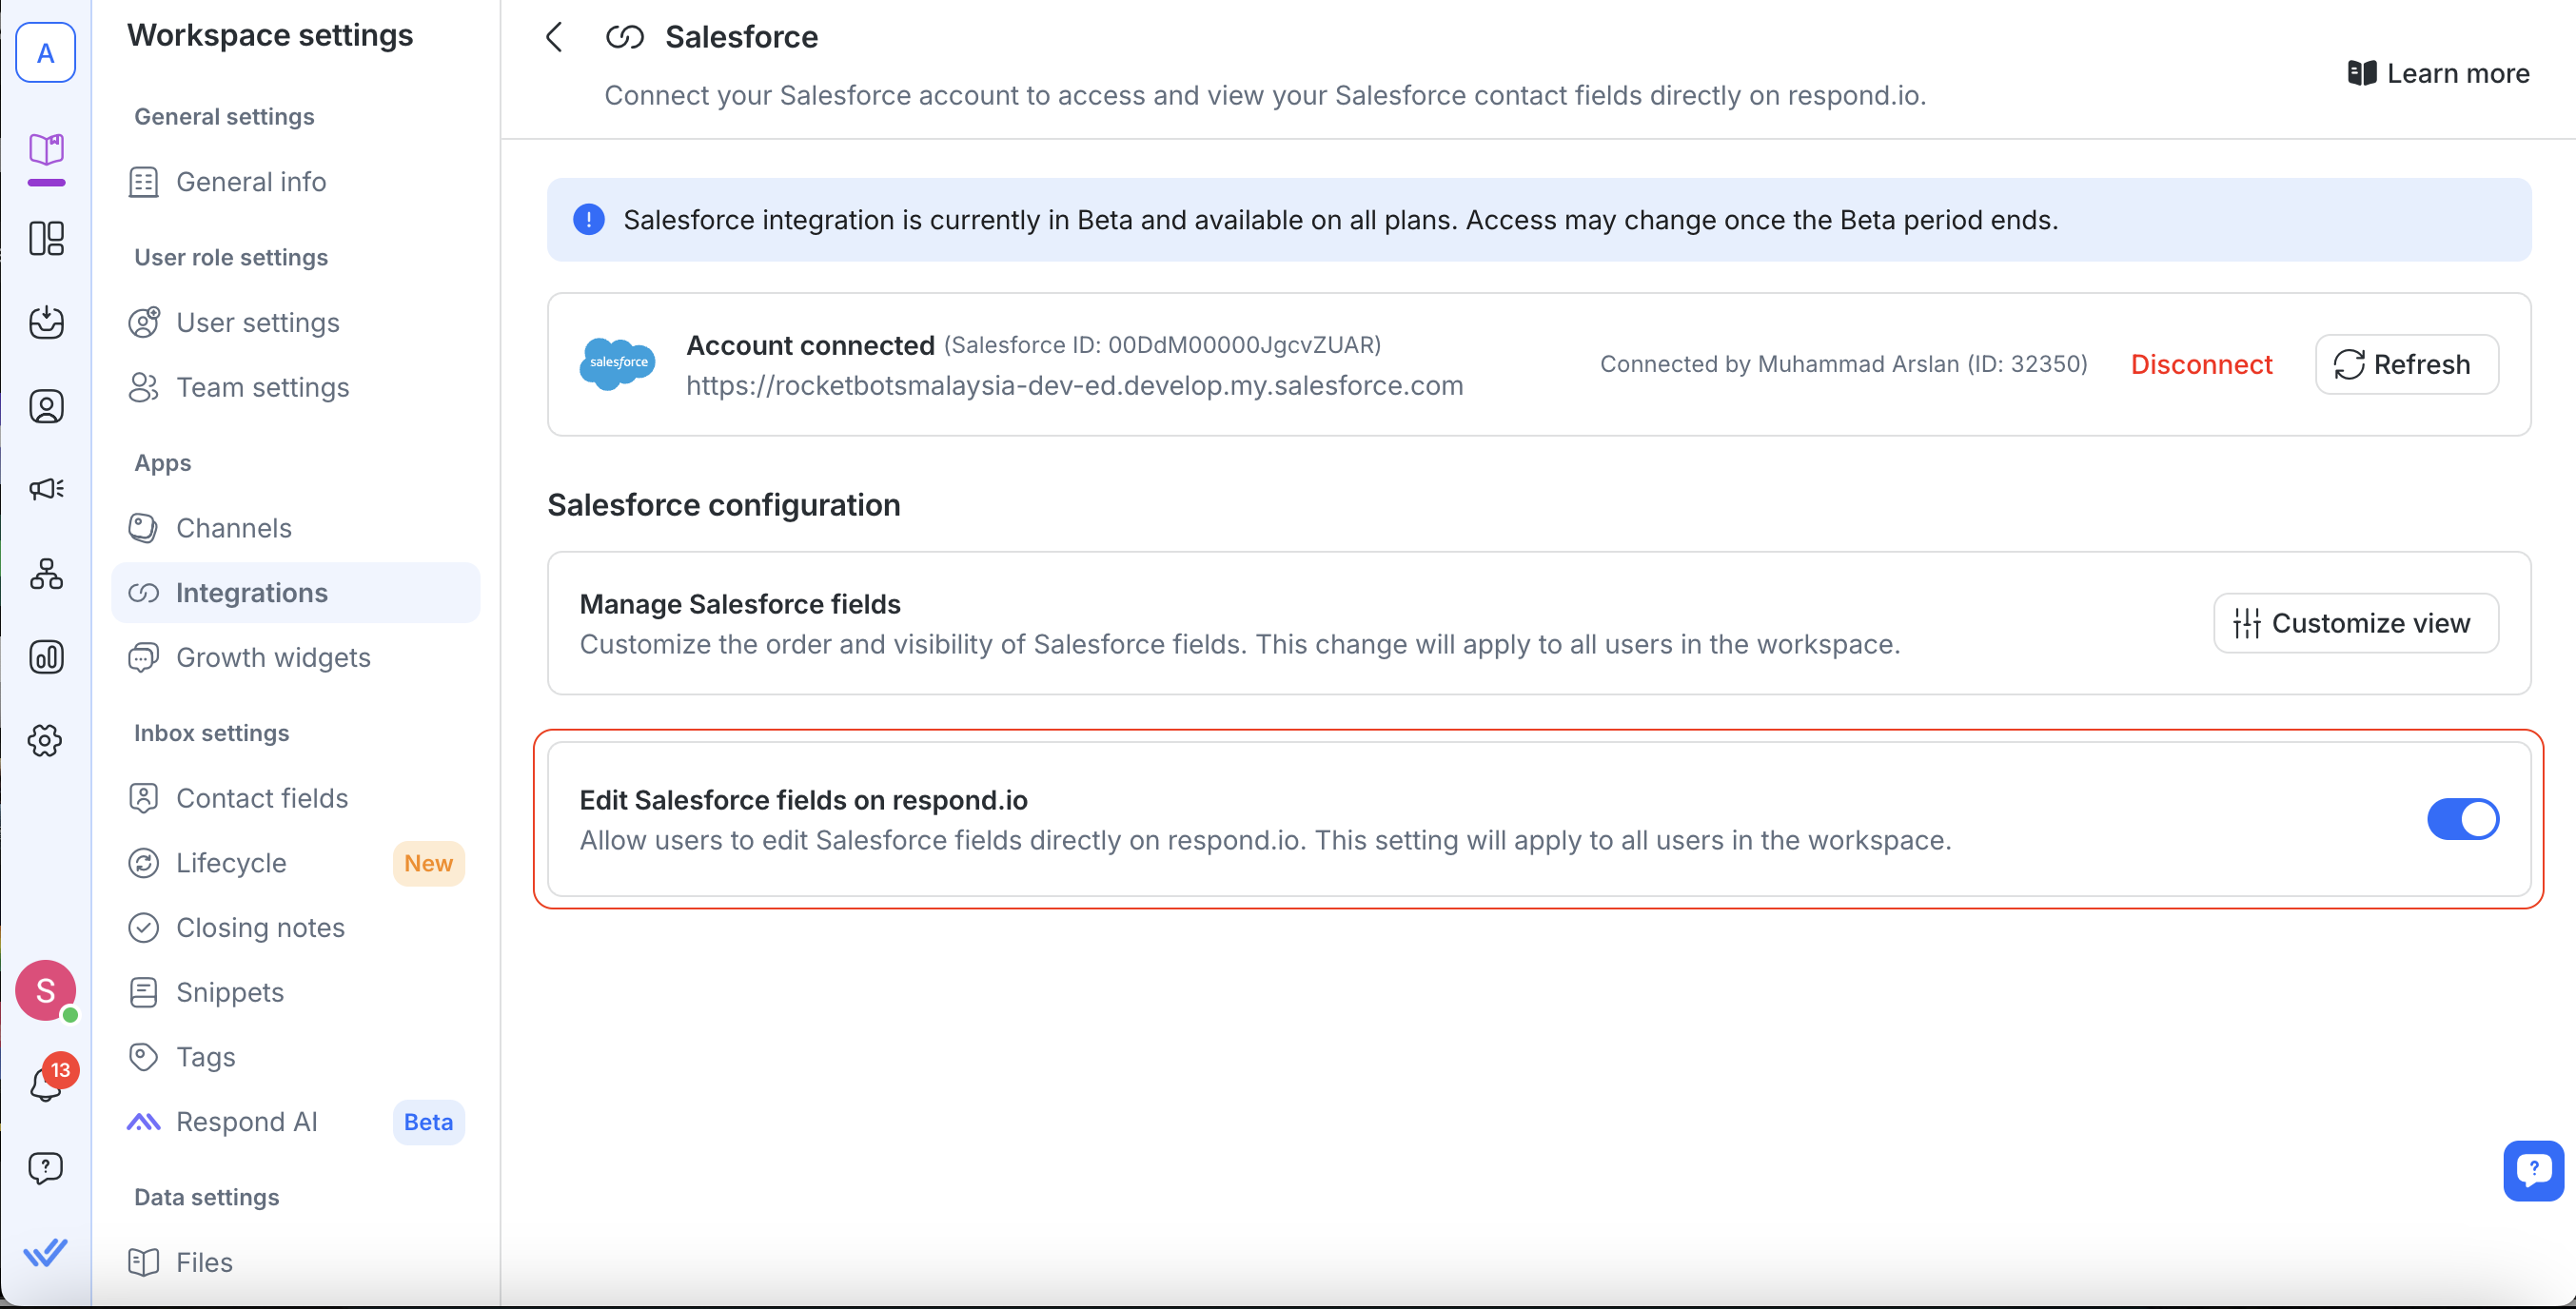Open the settings gear icon in the sidebar
The width and height of the screenshot is (2576, 1309).
tap(46, 741)
